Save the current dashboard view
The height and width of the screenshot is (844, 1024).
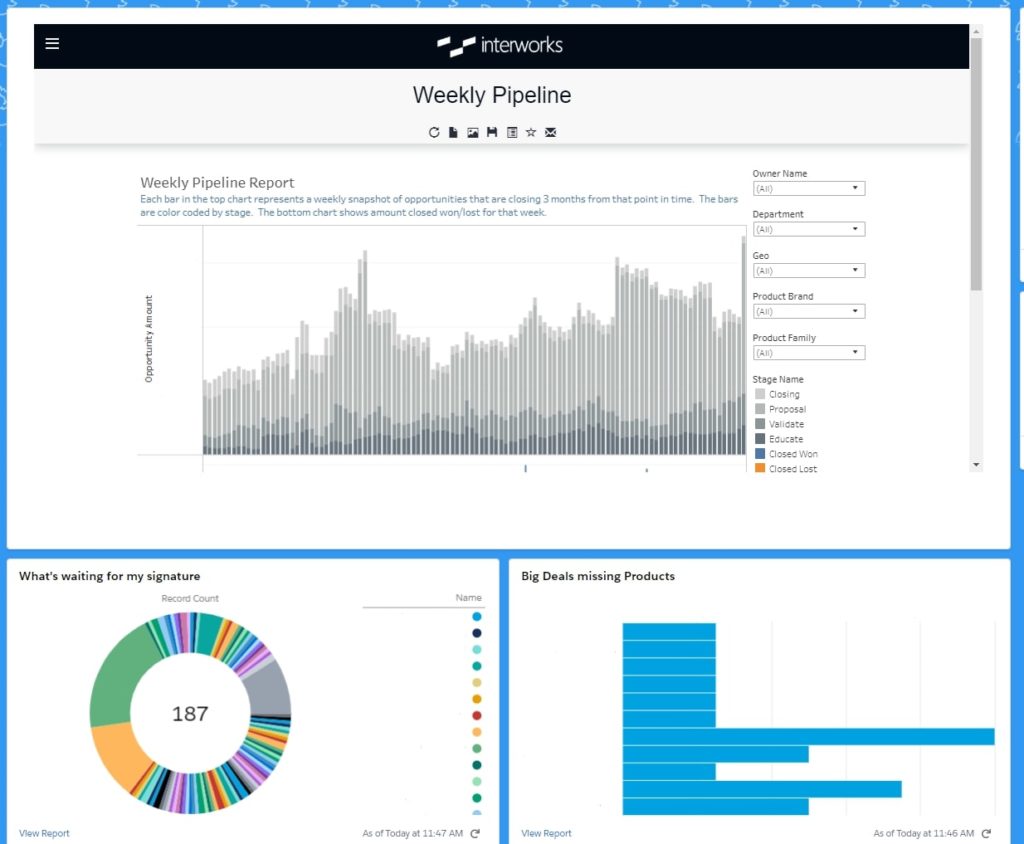point(491,131)
